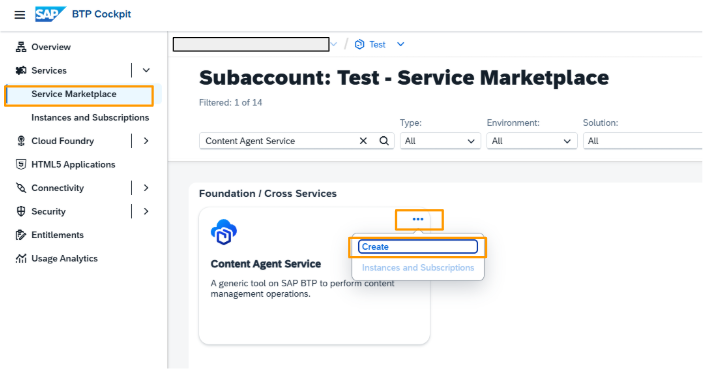Open HTML5 Applications in the sidebar
705x370 pixels.
73,165
